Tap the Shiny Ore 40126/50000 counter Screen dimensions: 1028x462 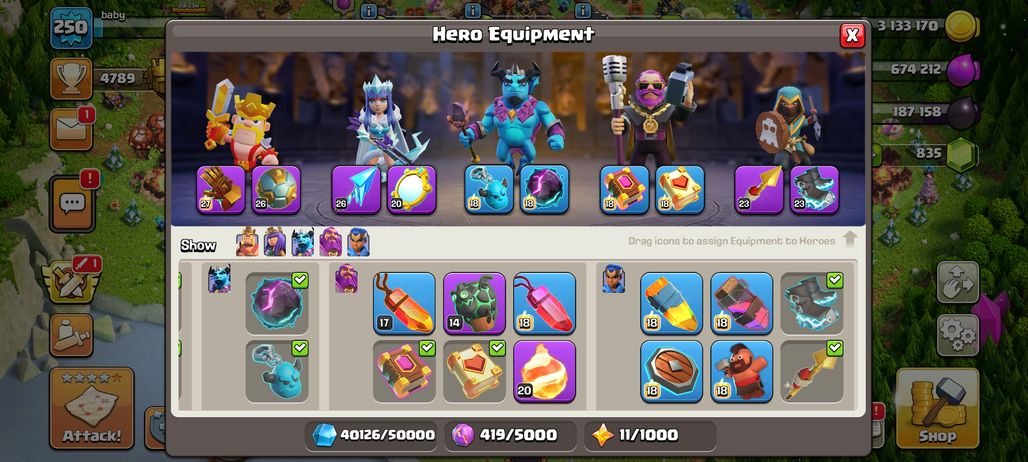[x=373, y=434]
